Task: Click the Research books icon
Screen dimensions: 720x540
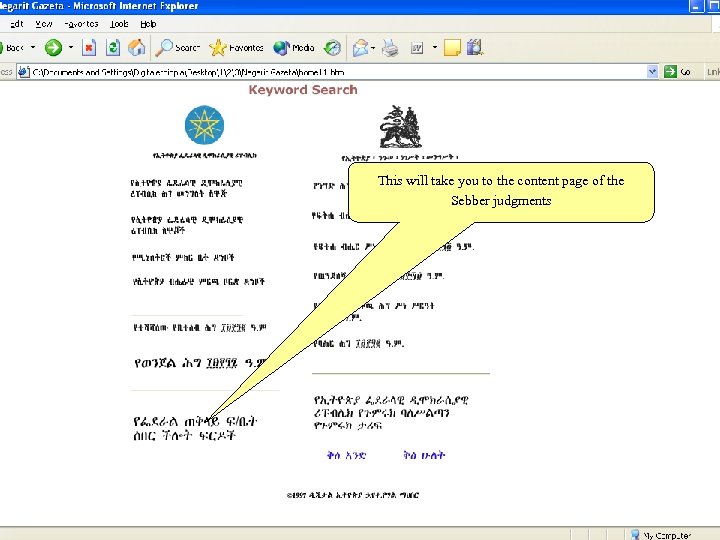Action: [x=475, y=47]
